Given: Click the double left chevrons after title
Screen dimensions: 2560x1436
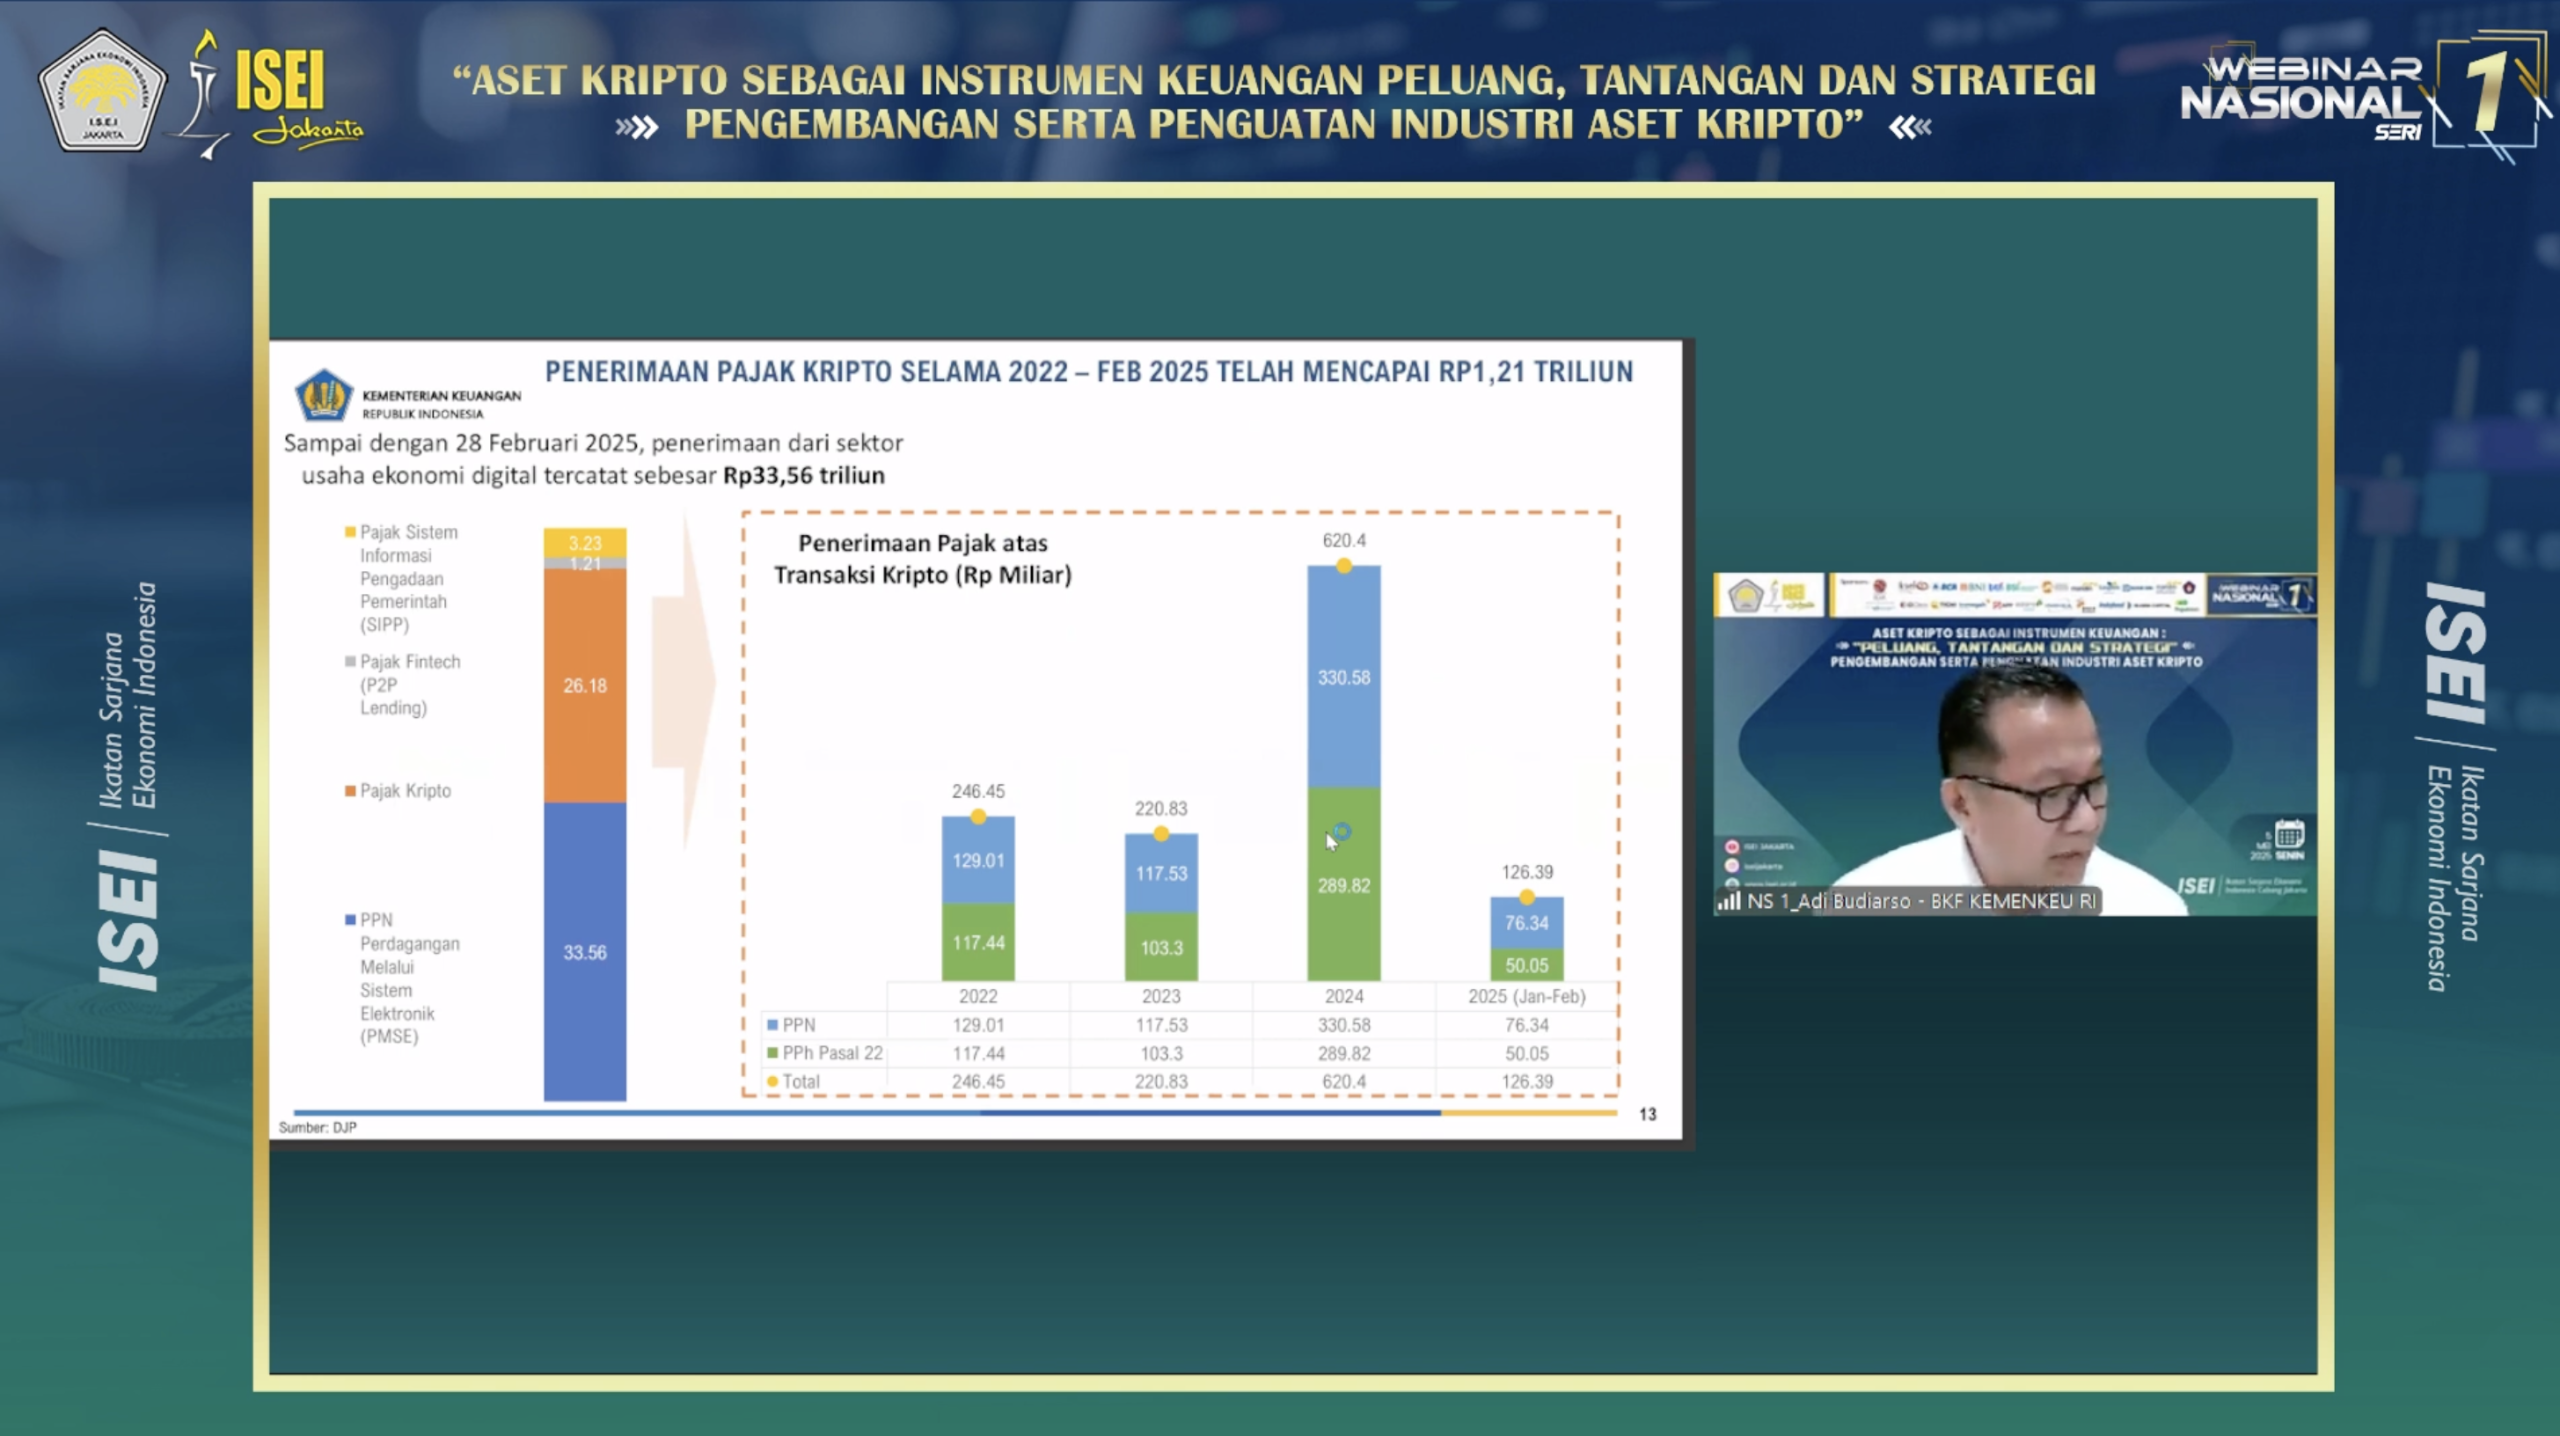Looking at the screenshot, I should [1910, 127].
